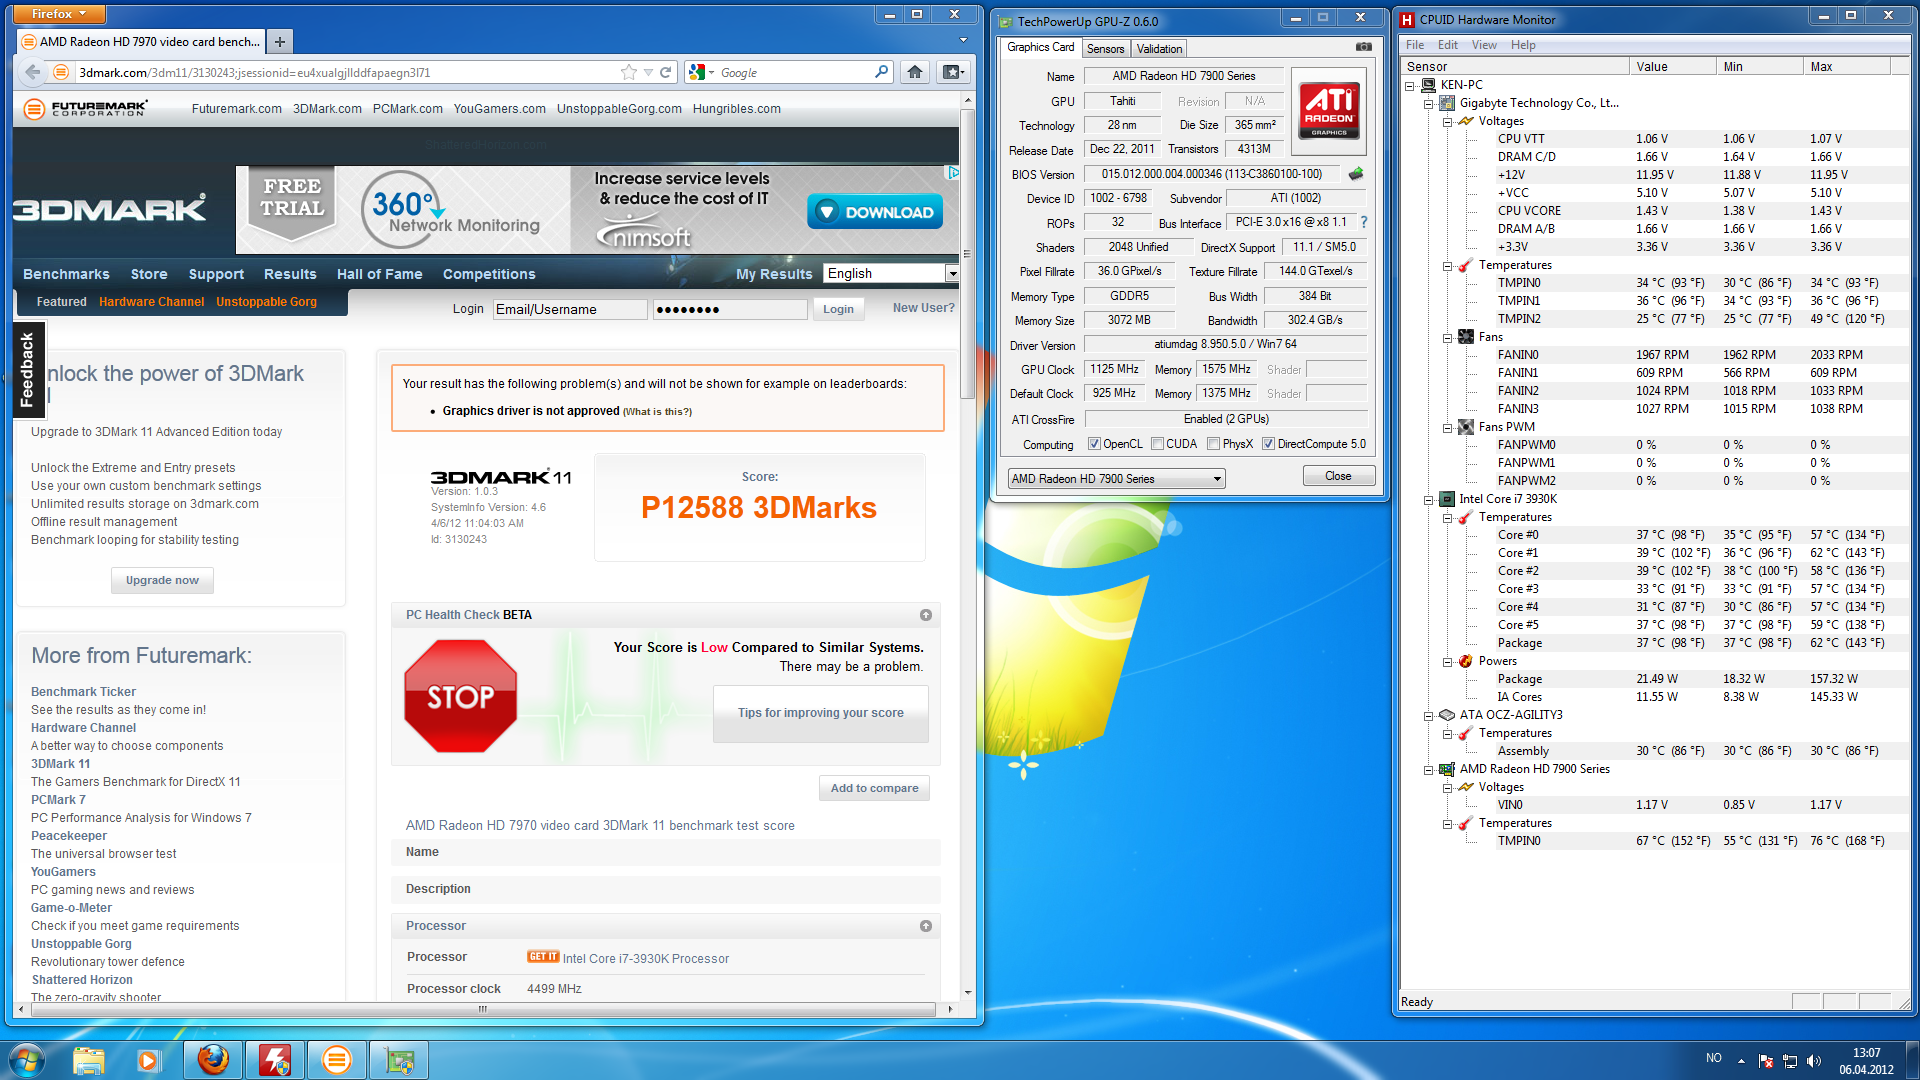This screenshot has height=1080, width=1920.
Task: Open the New User? link
Action: click(x=923, y=308)
